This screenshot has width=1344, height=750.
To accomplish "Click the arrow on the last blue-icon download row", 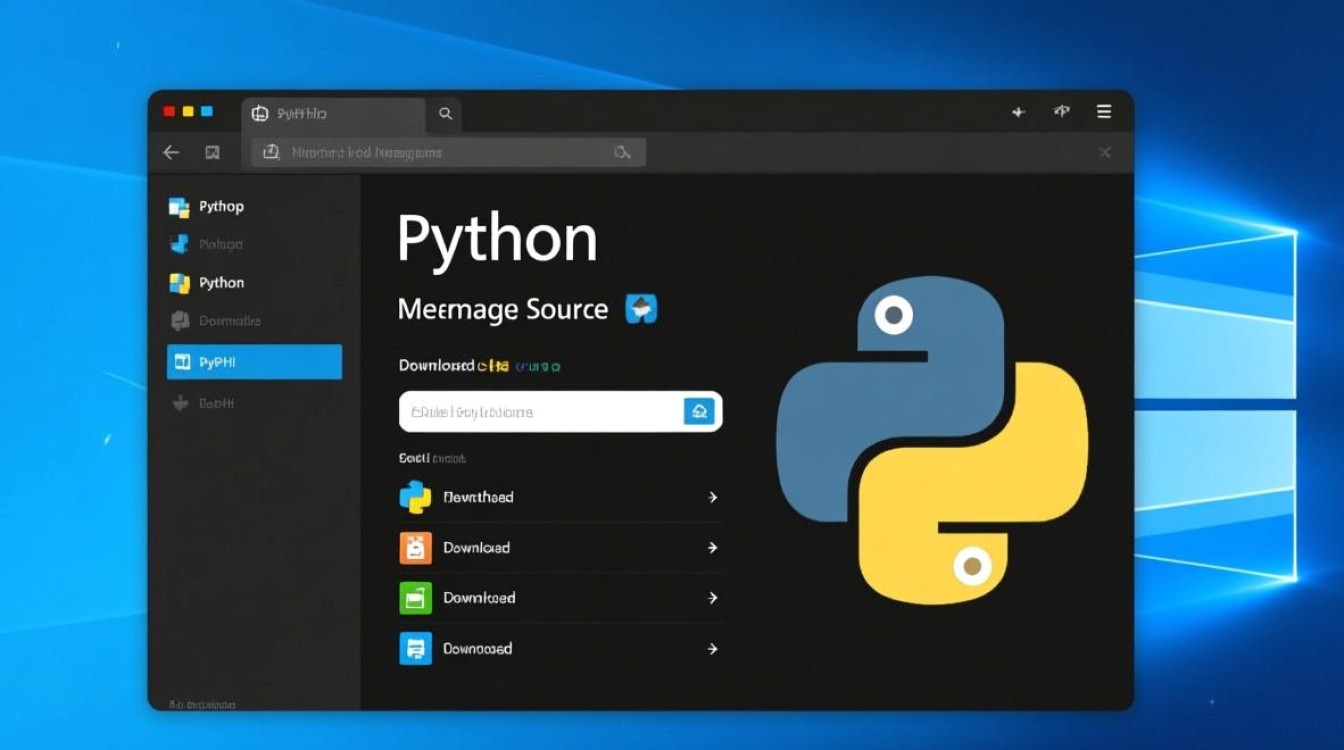I will pos(712,649).
